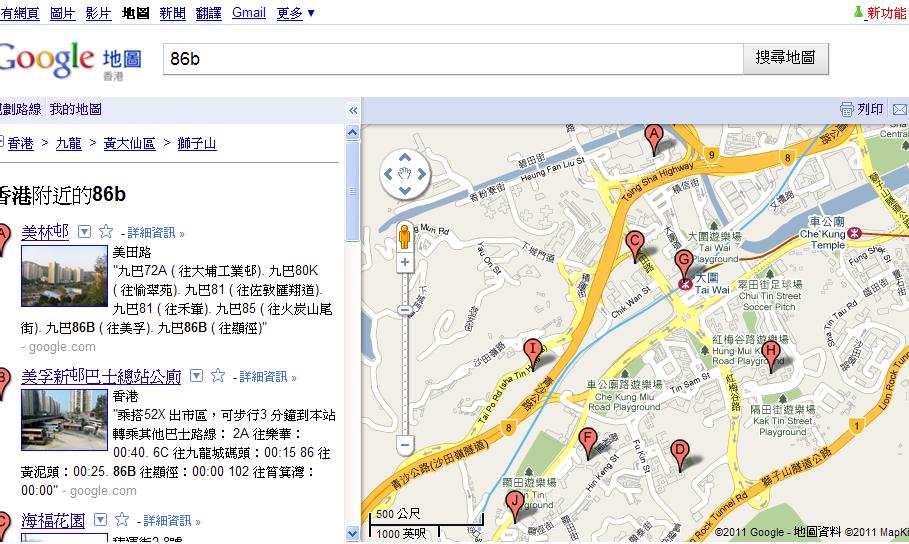Click the 搜尋地圖 search button
This screenshot has height=544, width=909.
tap(786, 58)
